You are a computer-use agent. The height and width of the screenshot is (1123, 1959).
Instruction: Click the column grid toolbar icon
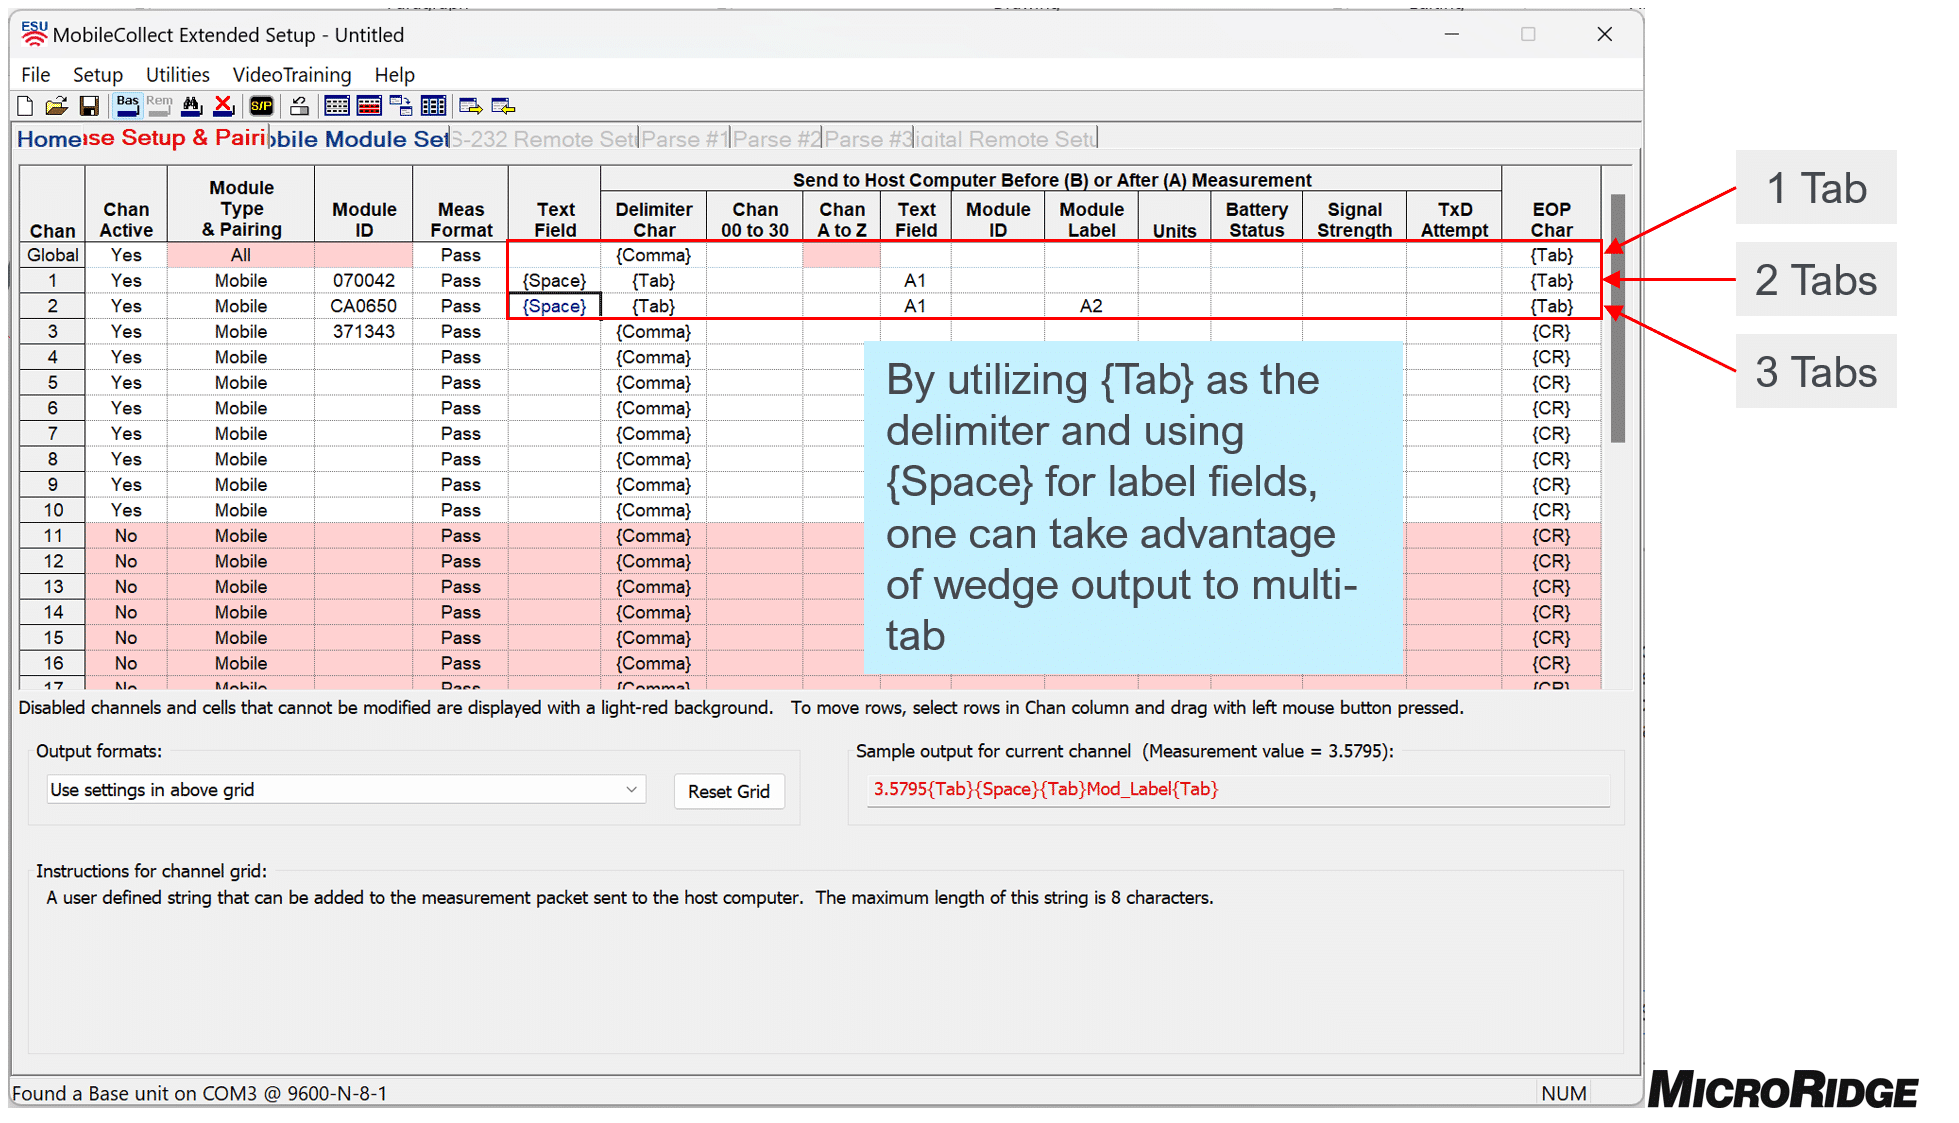tap(433, 106)
